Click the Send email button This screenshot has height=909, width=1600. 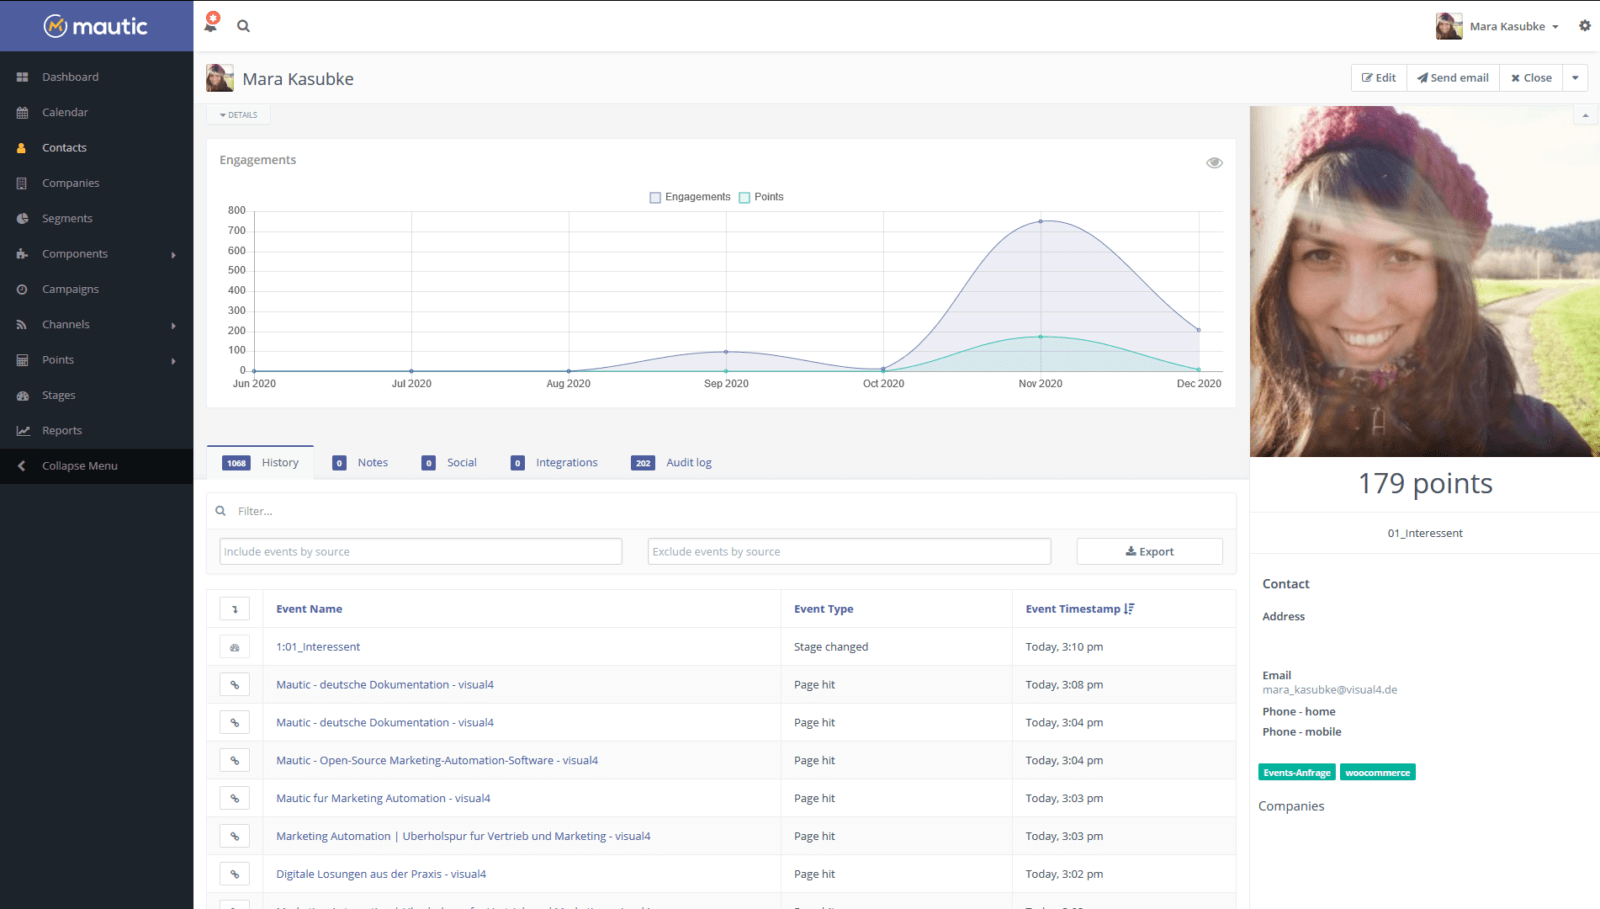(x=1453, y=78)
